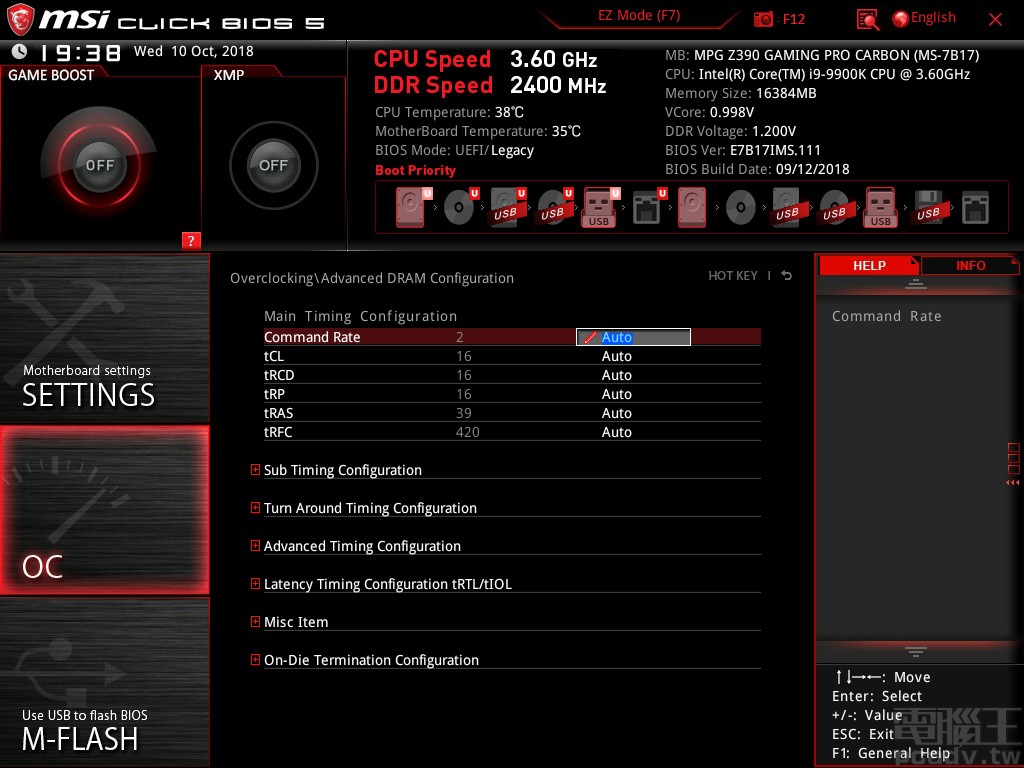Select the legacy USB key boot icon
The image size is (1024, 768).
click(881, 208)
